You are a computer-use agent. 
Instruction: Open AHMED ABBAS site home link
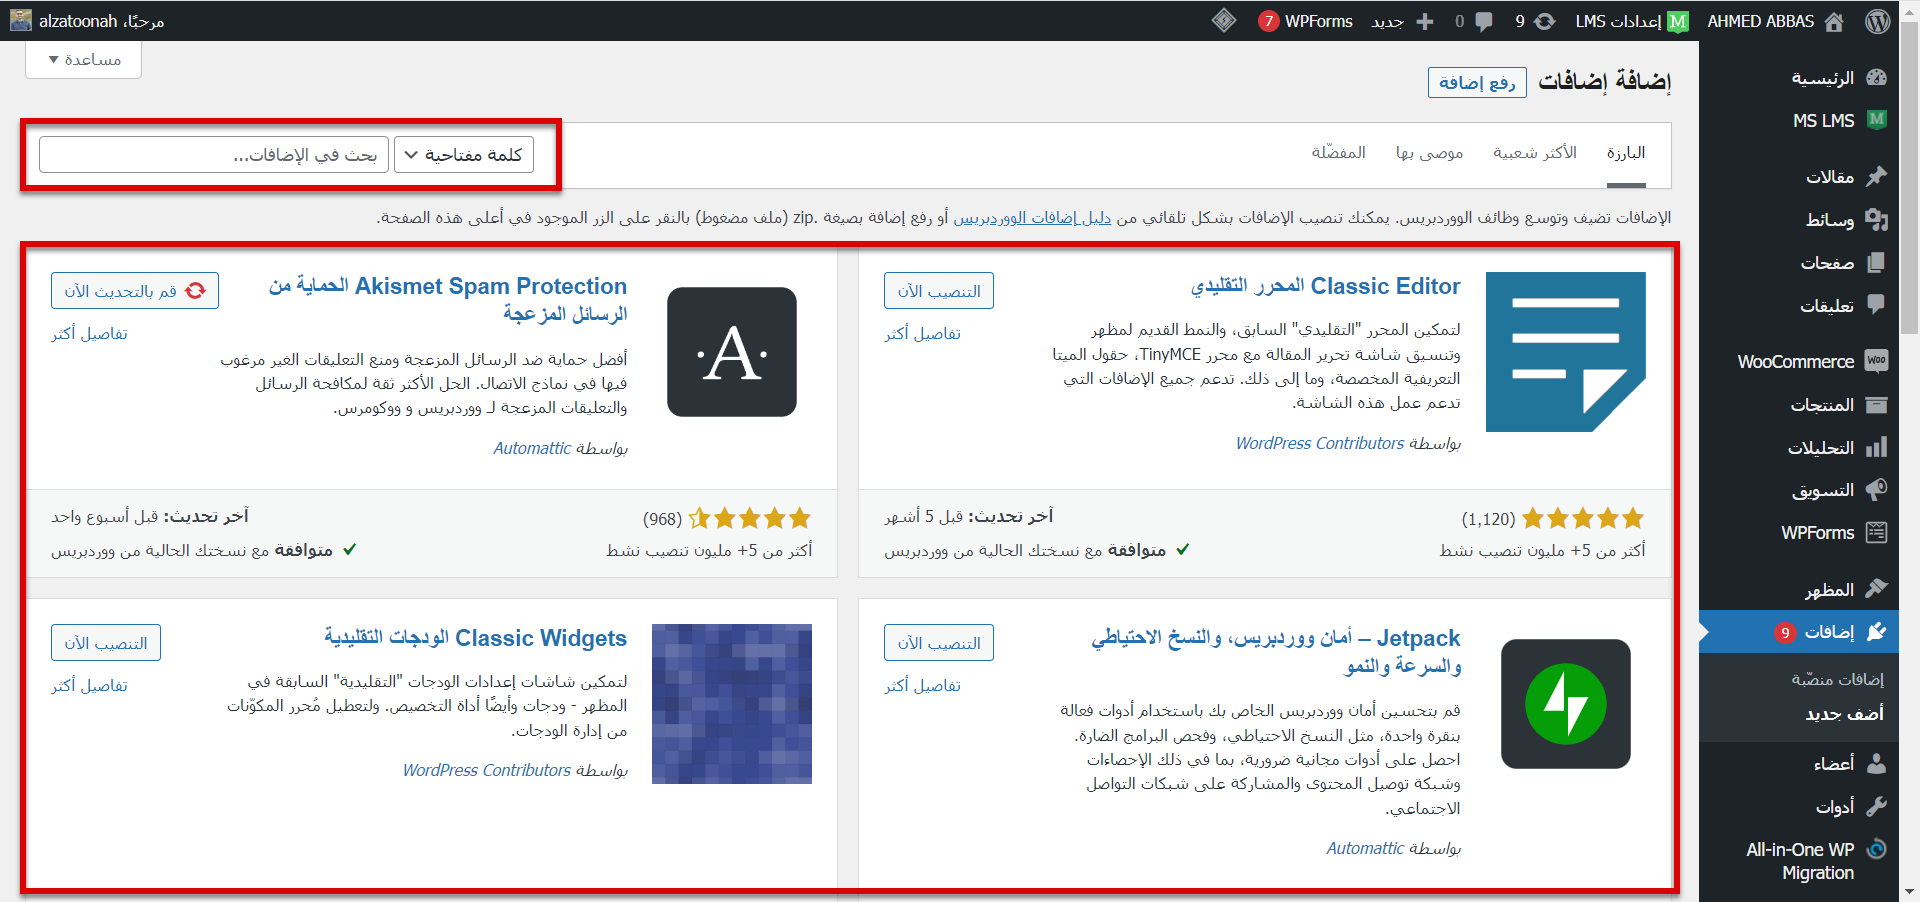(x=1775, y=21)
